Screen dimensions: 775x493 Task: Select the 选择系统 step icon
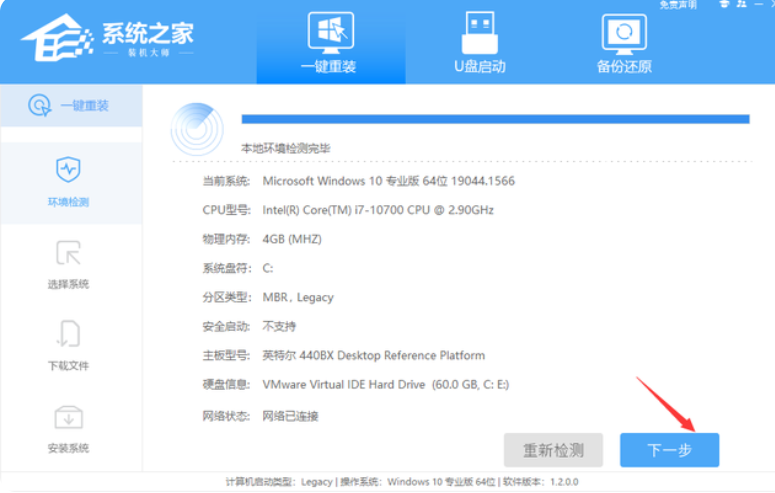pyautogui.click(x=68, y=252)
